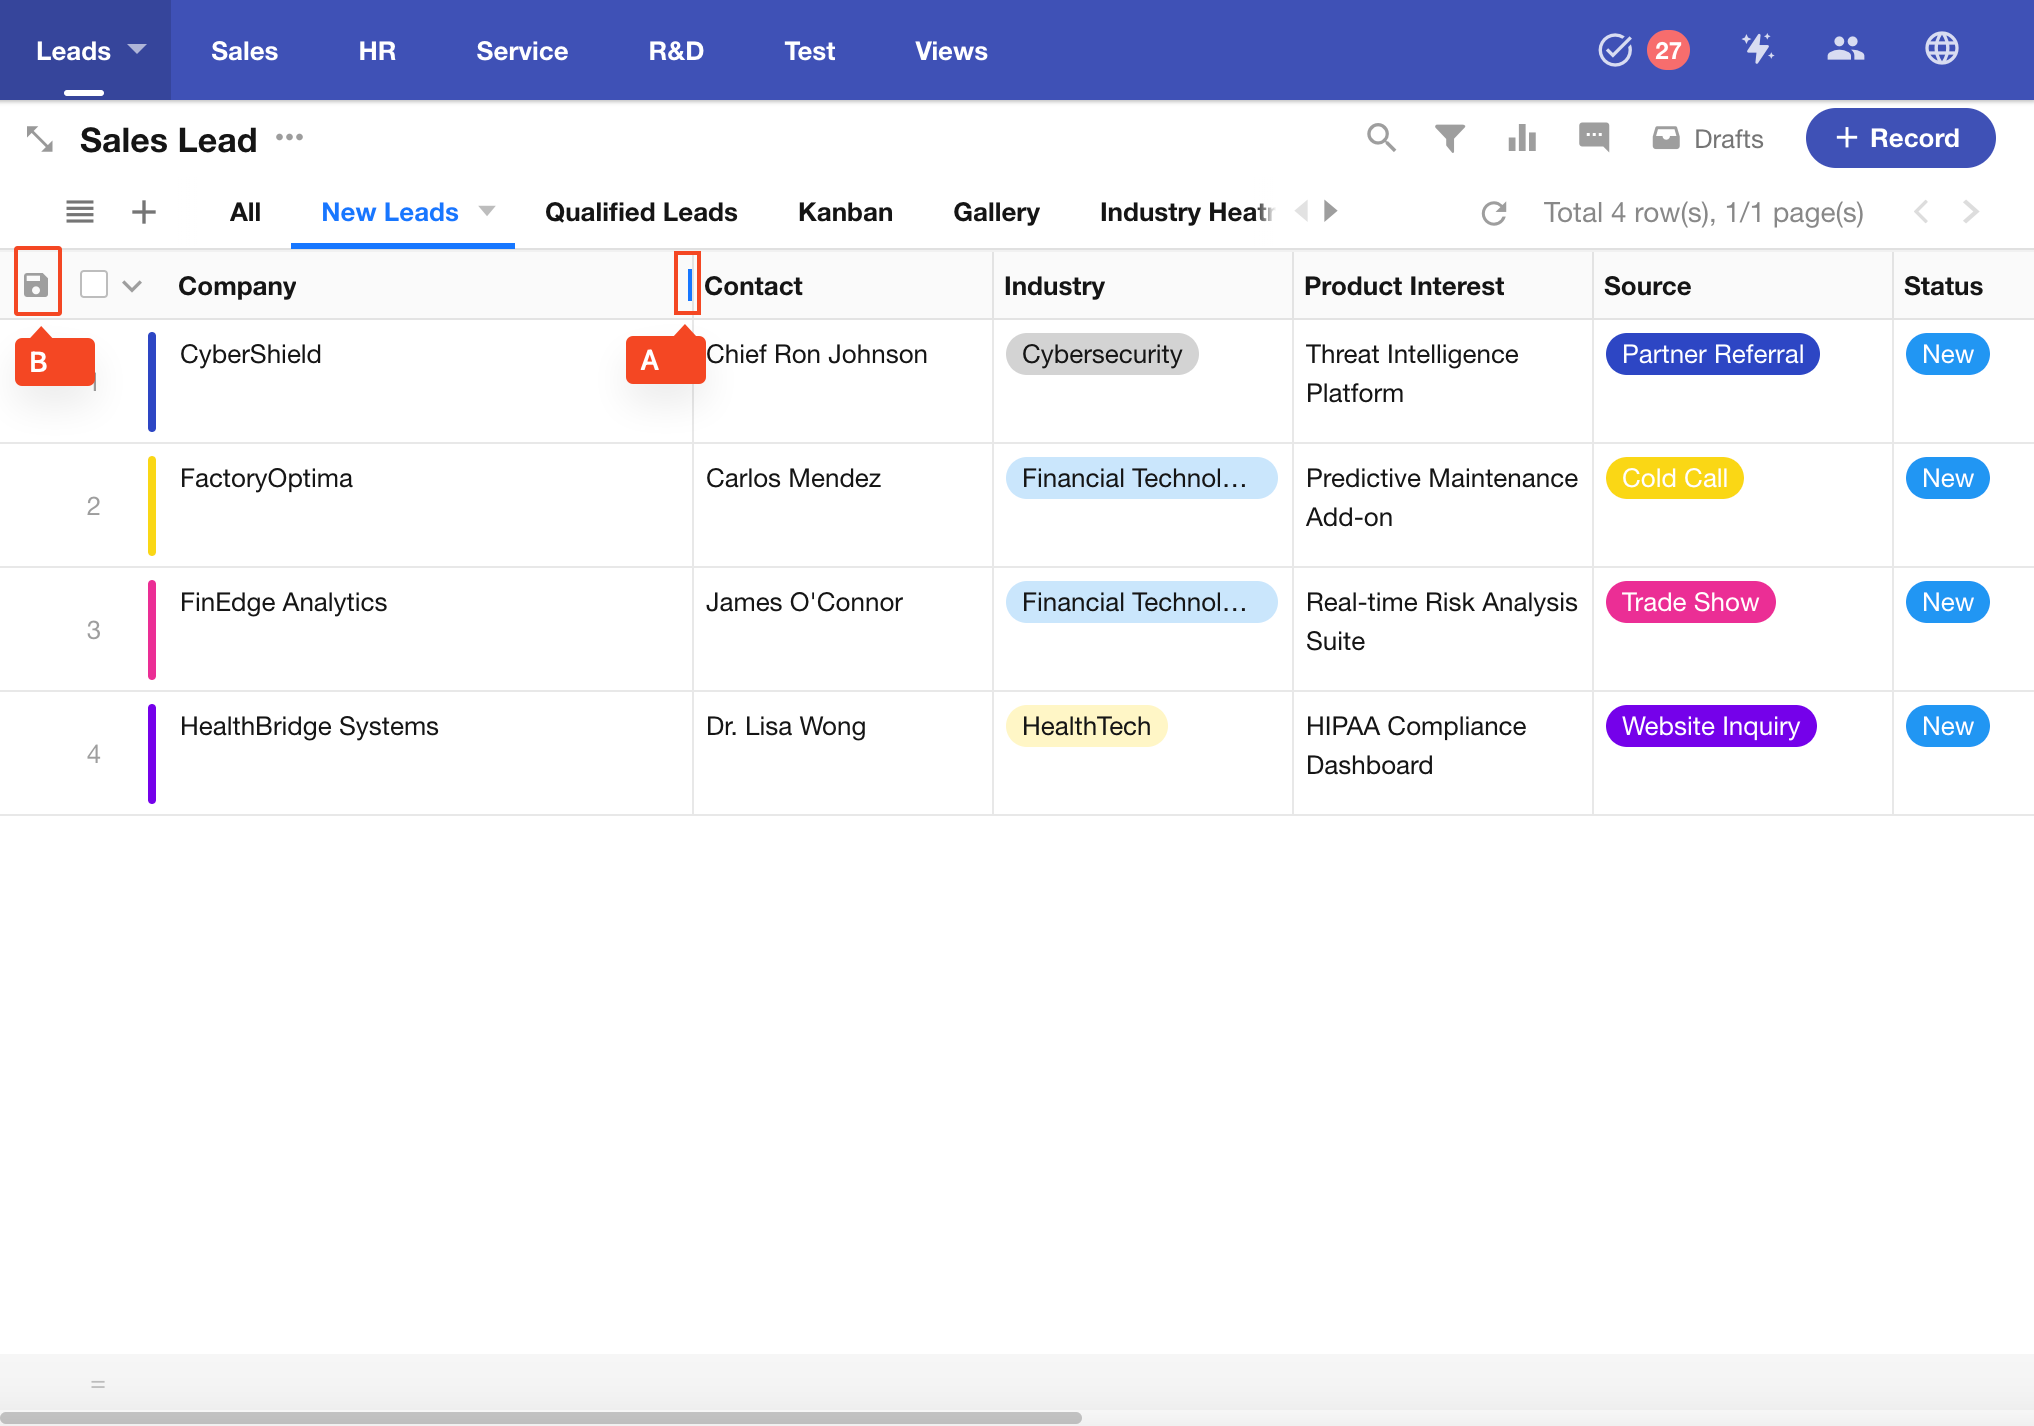Expand the Leads app dropdown arrow
Screen dimensions: 2034x1426
click(x=137, y=49)
